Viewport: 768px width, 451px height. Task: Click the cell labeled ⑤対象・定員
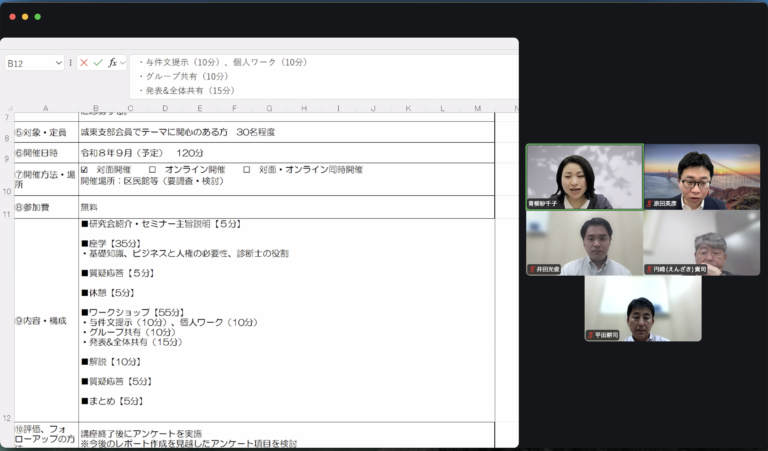point(47,132)
